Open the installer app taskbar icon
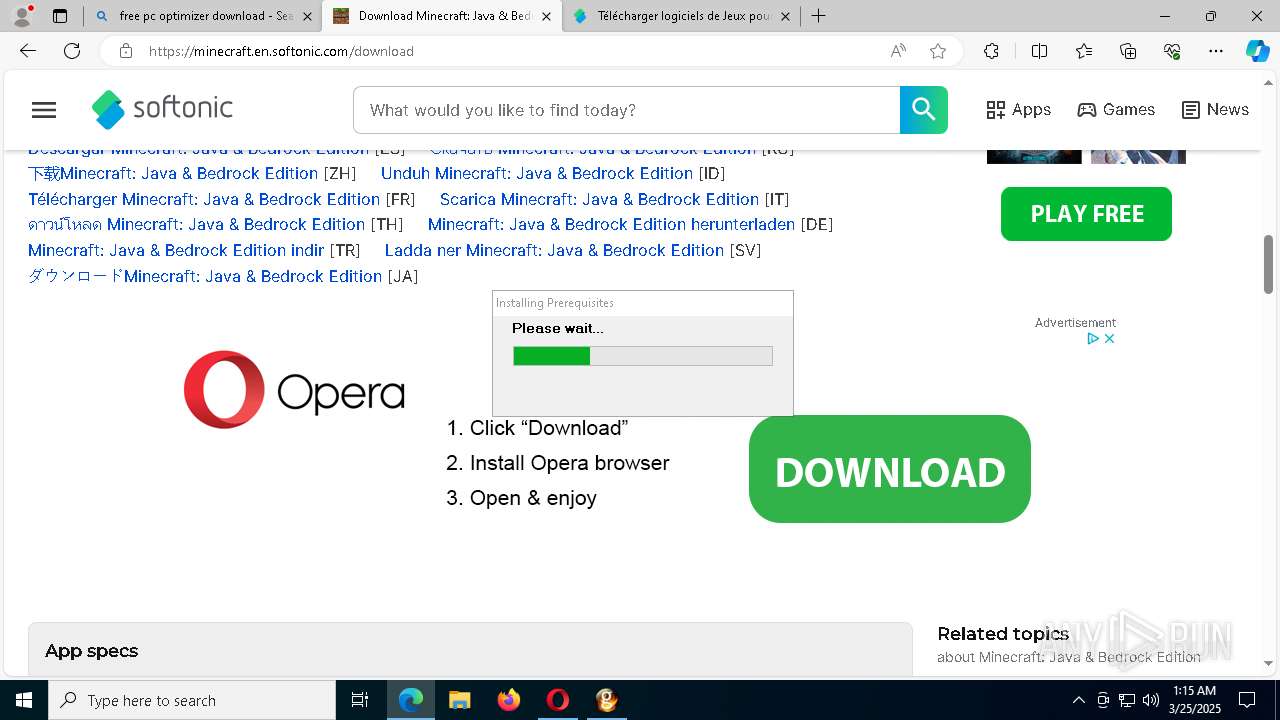1280x720 pixels. coord(607,700)
